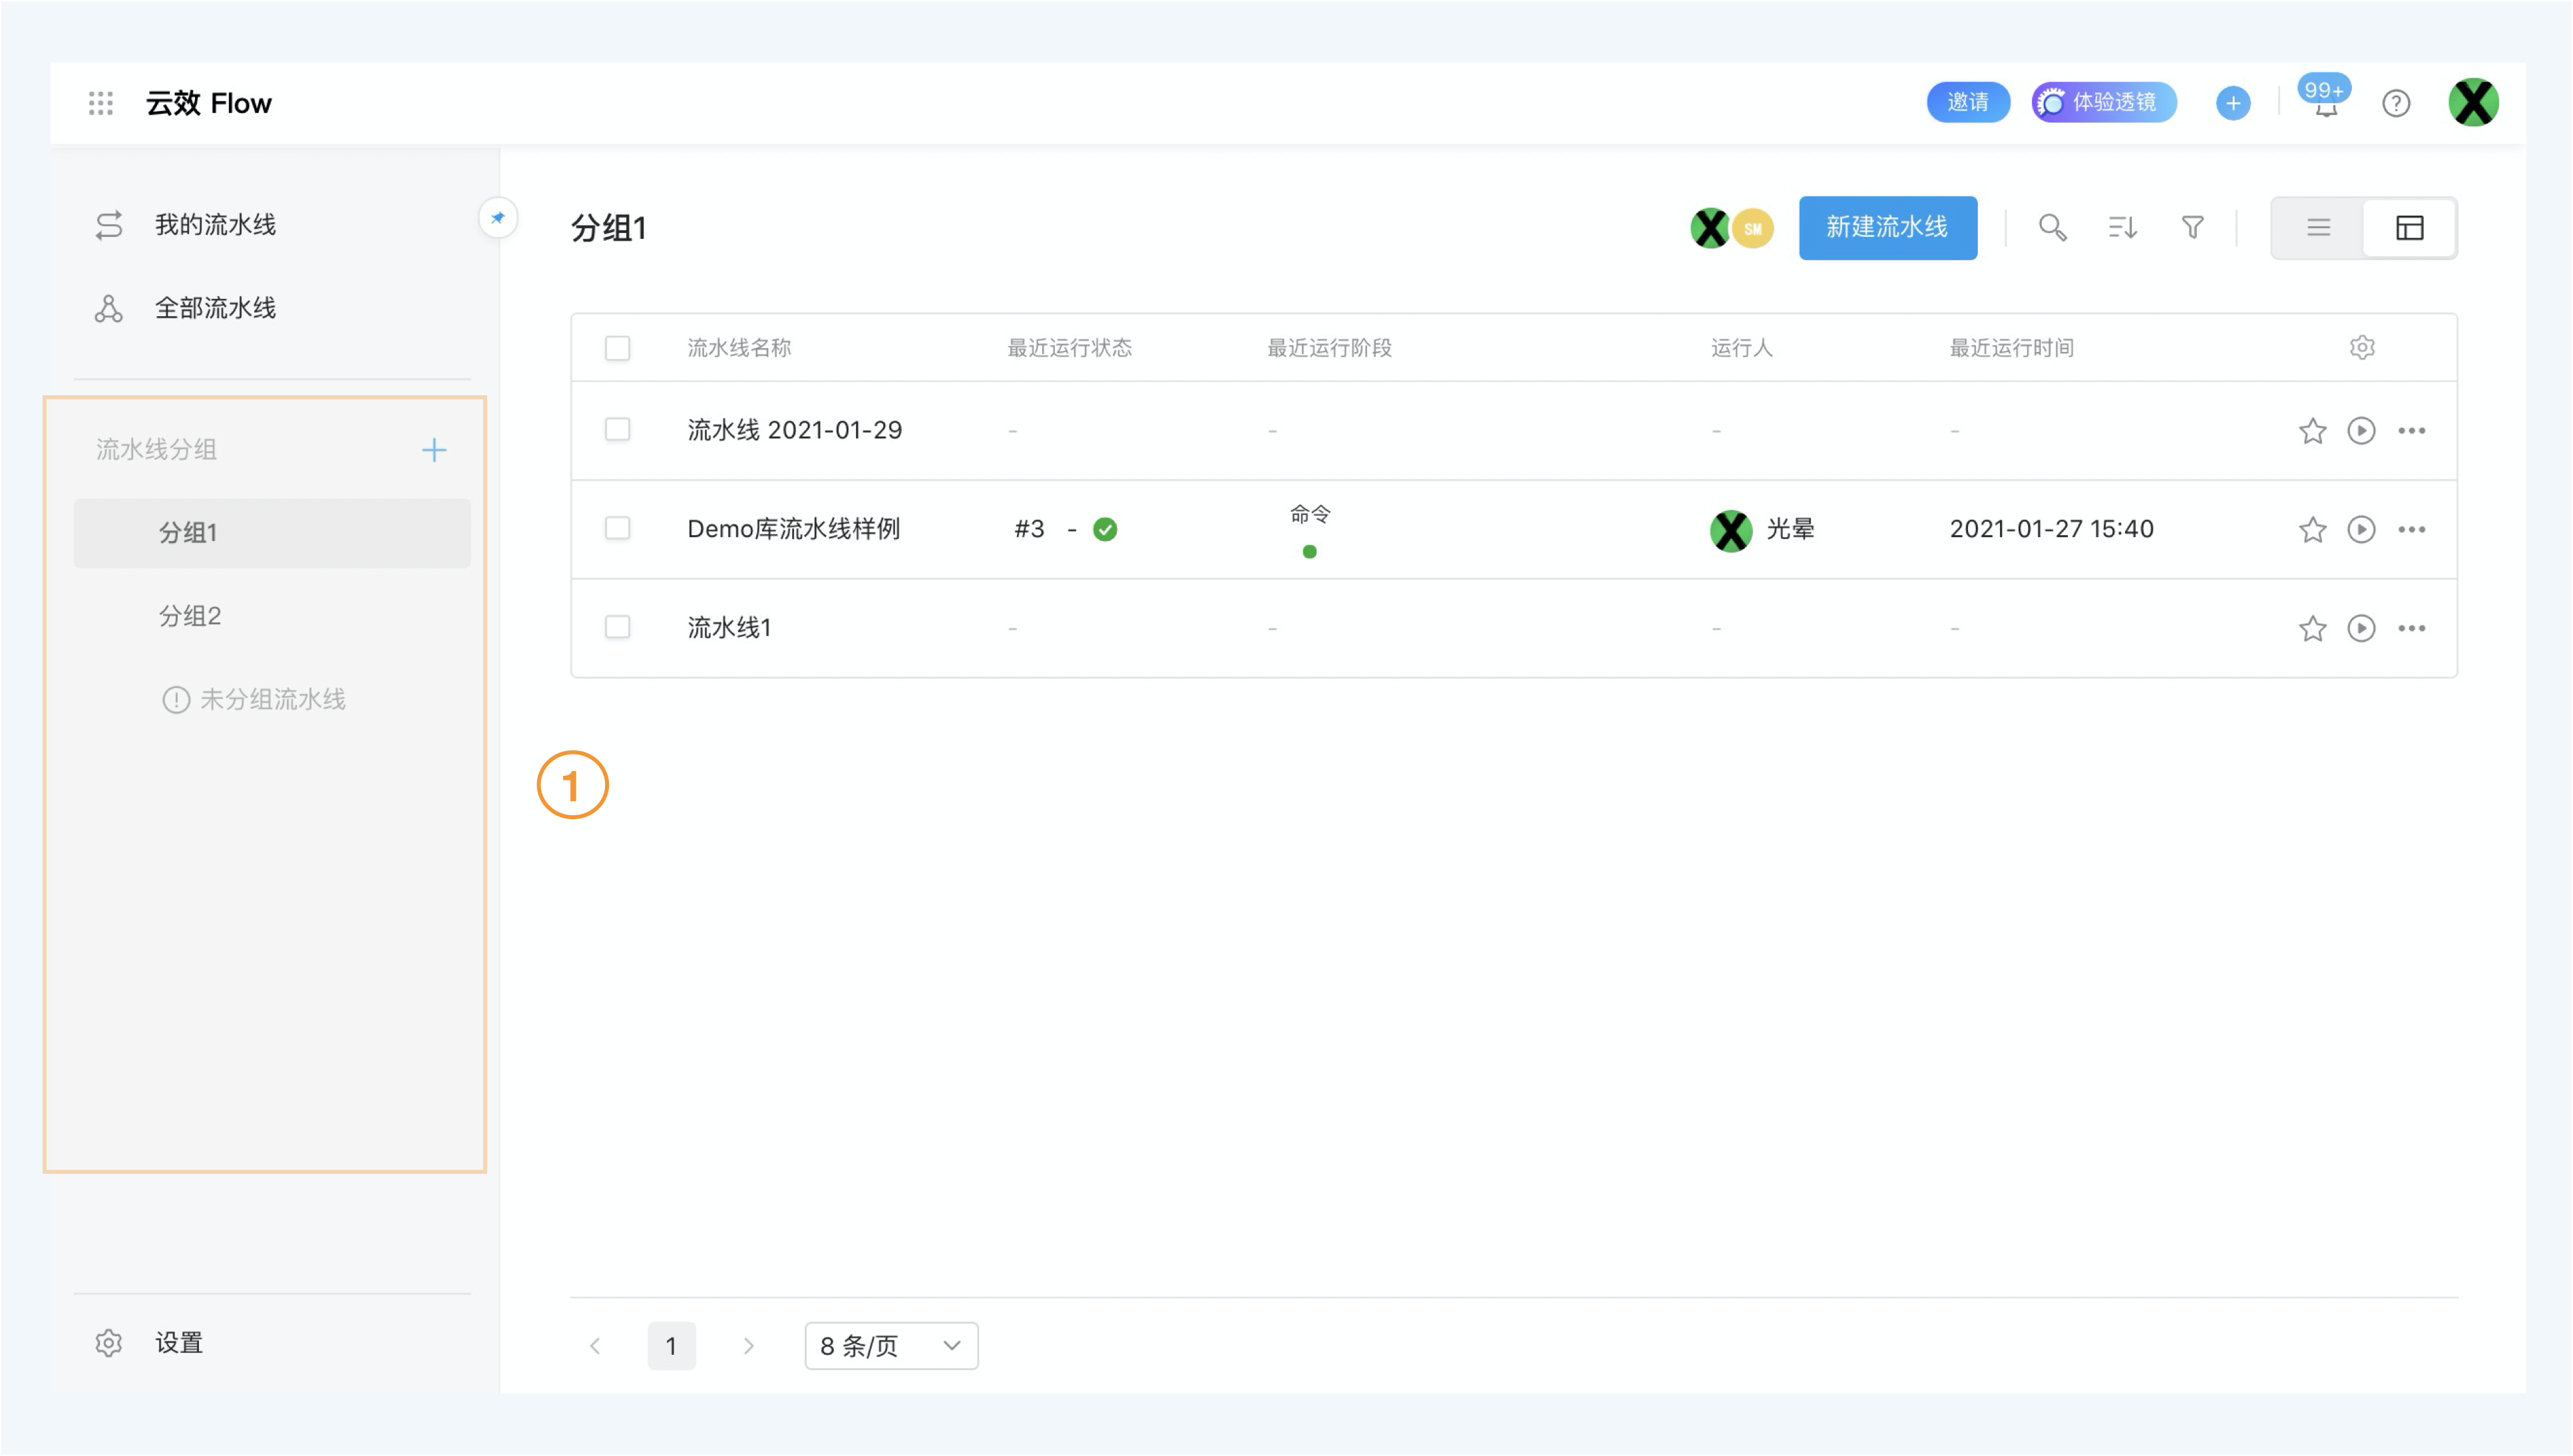This screenshot has height=1456, width=2573.
Task: Click 新建流水线 button
Action: (1887, 227)
